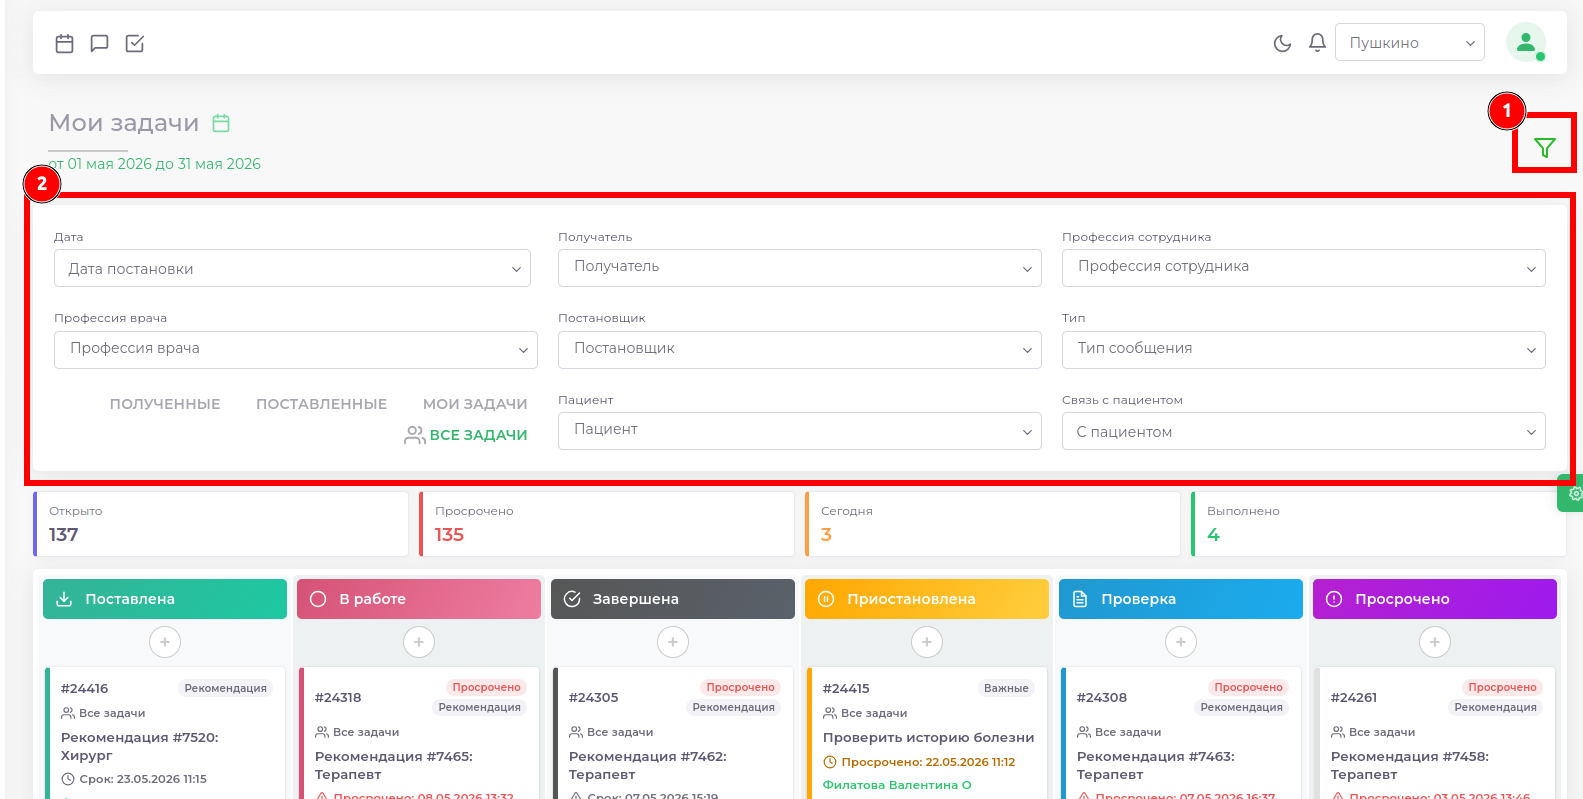Open the Получатель dropdown
Screen dimensions: 1583x799
point(800,267)
